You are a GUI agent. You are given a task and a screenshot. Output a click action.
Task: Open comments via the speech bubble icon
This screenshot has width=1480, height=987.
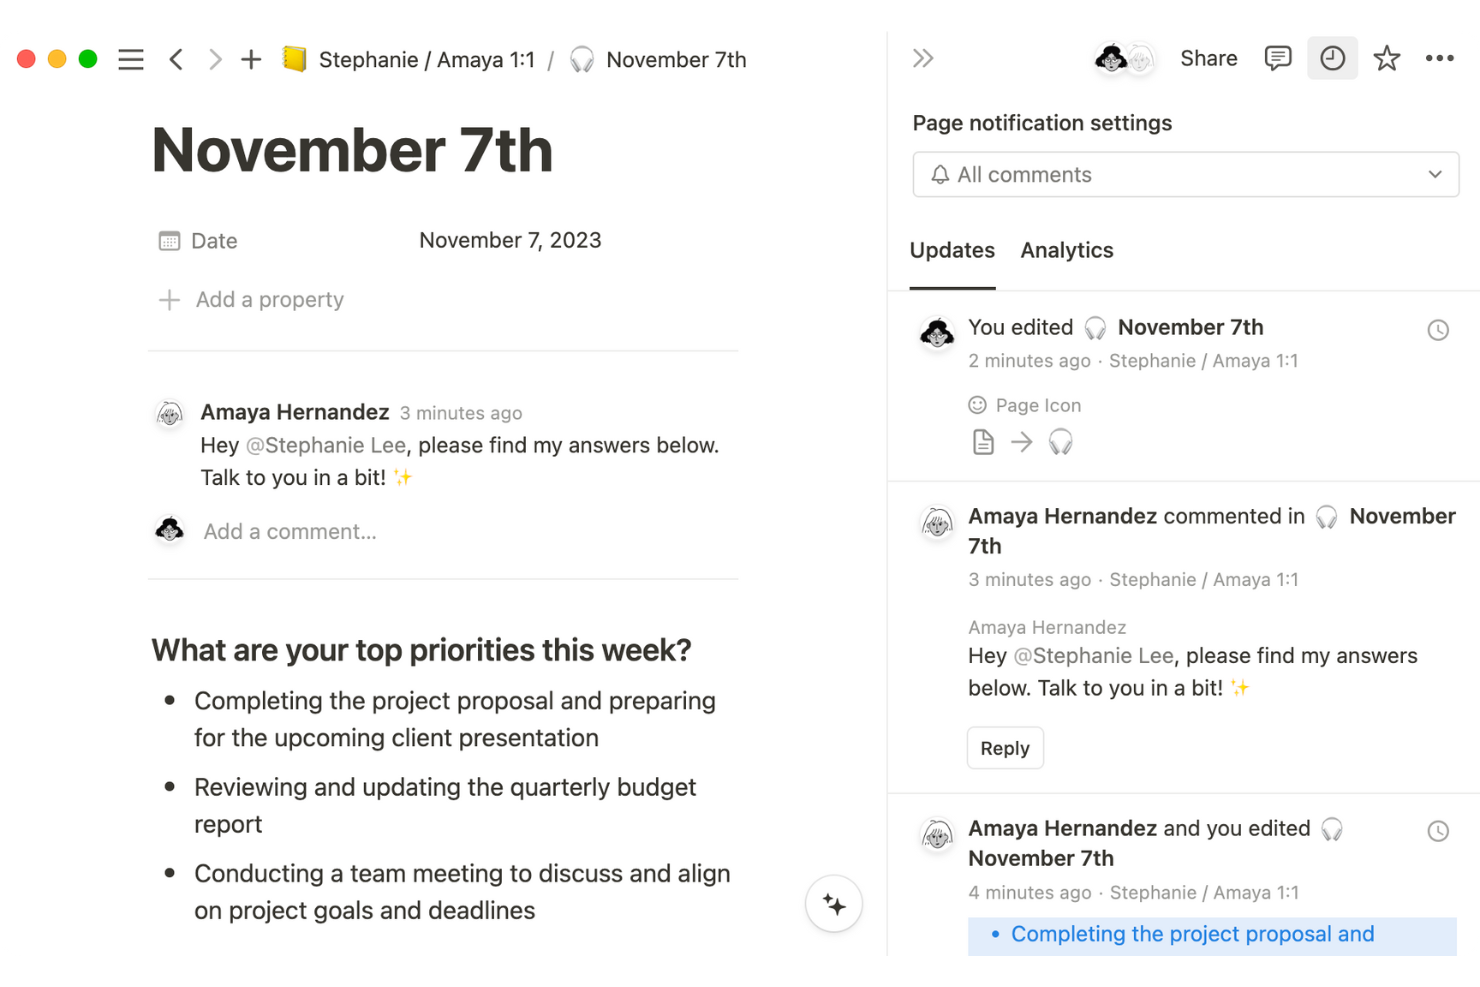pyautogui.click(x=1277, y=57)
